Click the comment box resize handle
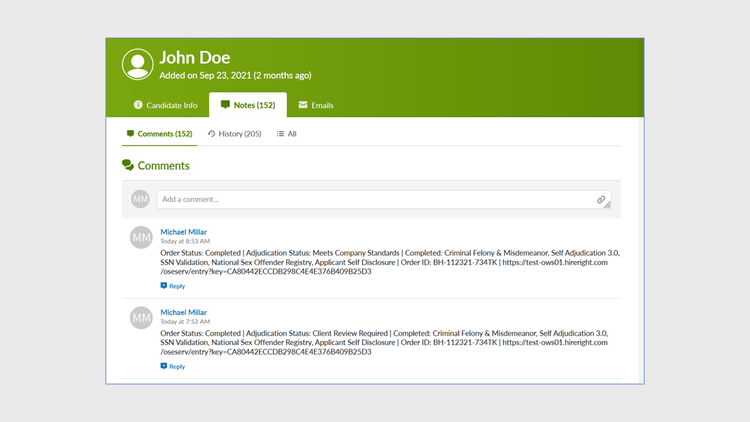The height and width of the screenshot is (422, 750). pyautogui.click(x=607, y=205)
